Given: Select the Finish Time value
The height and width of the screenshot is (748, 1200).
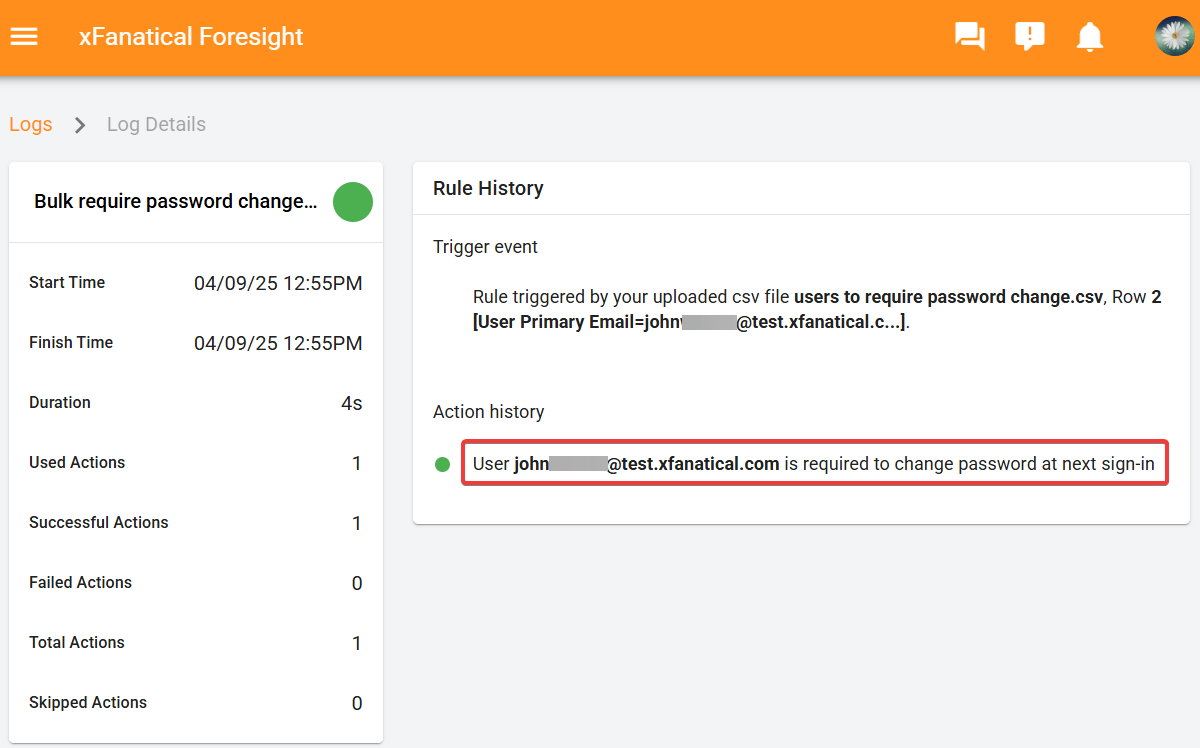Looking at the screenshot, I should point(278,344).
